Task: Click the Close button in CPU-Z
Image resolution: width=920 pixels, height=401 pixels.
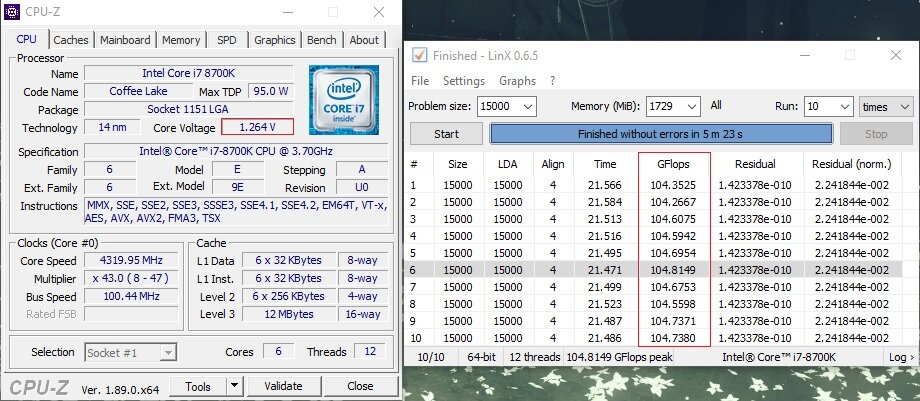Action: [x=360, y=386]
